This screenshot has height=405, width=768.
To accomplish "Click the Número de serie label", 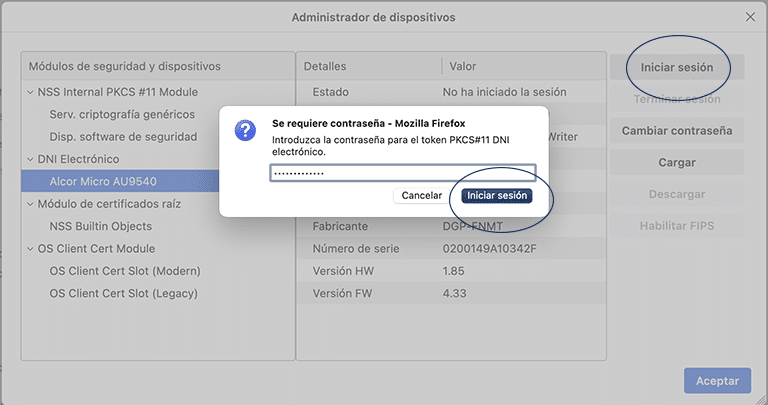I will (356, 249).
